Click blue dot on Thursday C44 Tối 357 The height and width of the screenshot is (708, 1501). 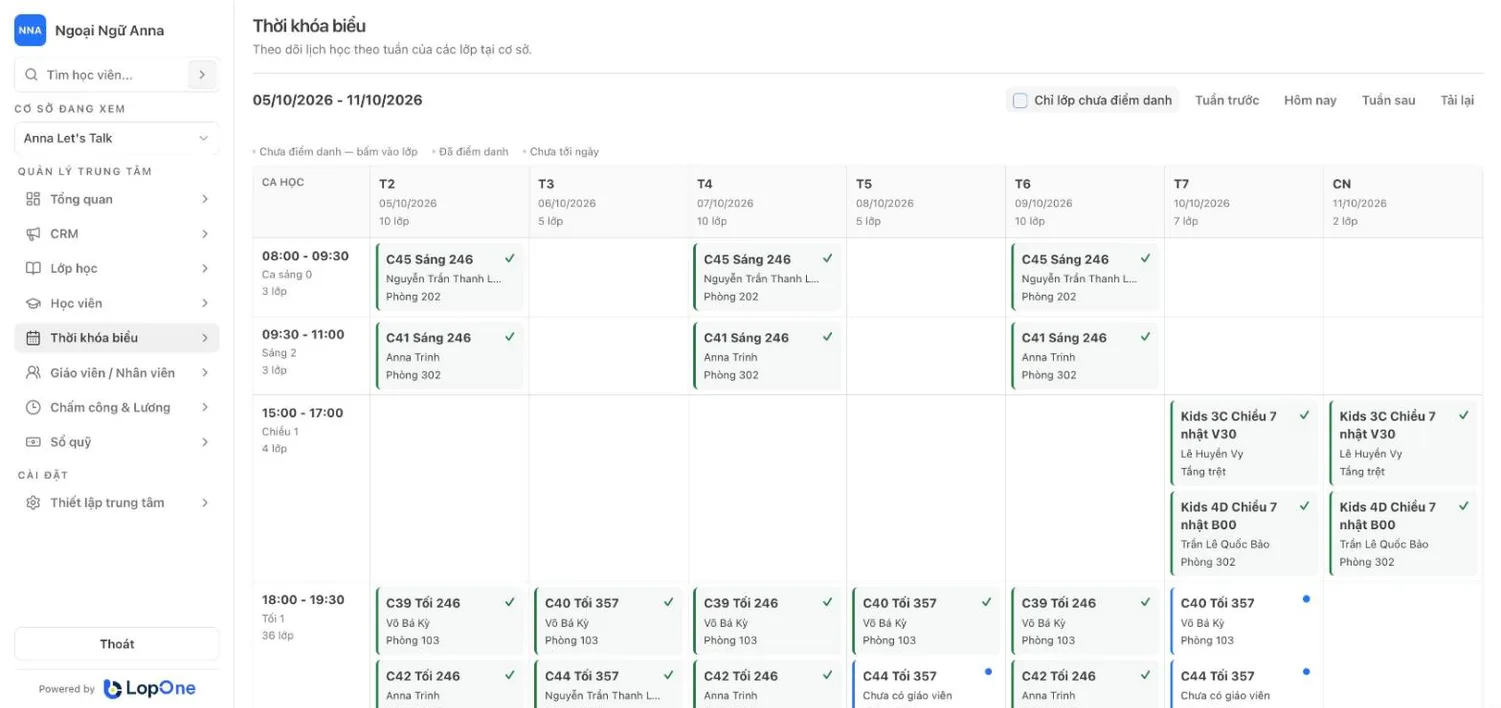point(988,672)
